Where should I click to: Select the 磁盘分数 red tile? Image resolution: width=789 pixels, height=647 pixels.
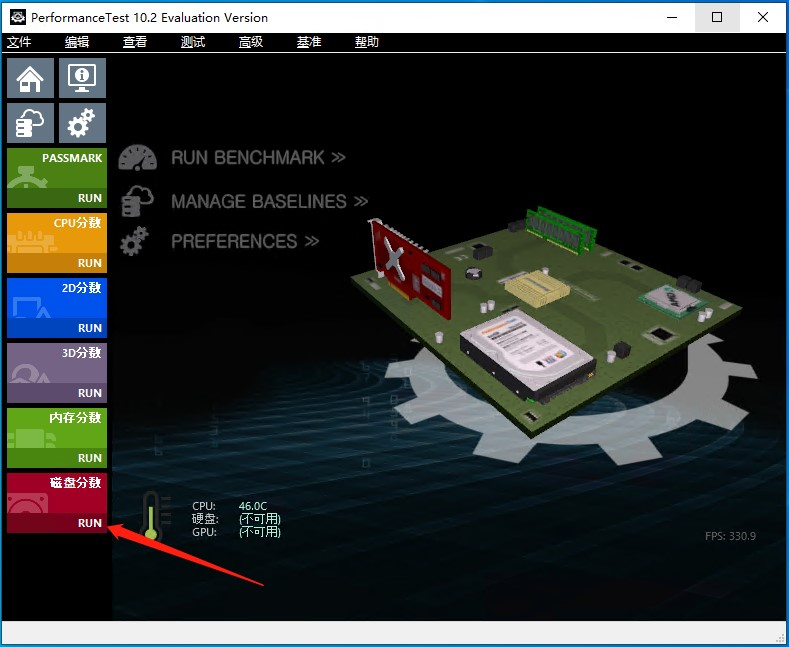(x=57, y=503)
